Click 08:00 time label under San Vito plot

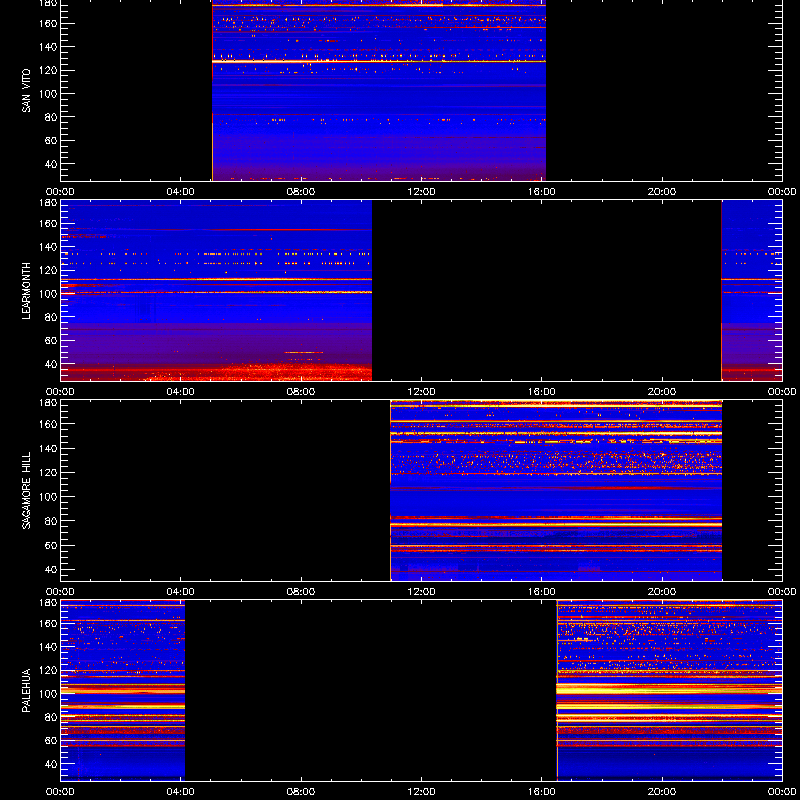pos(301,192)
